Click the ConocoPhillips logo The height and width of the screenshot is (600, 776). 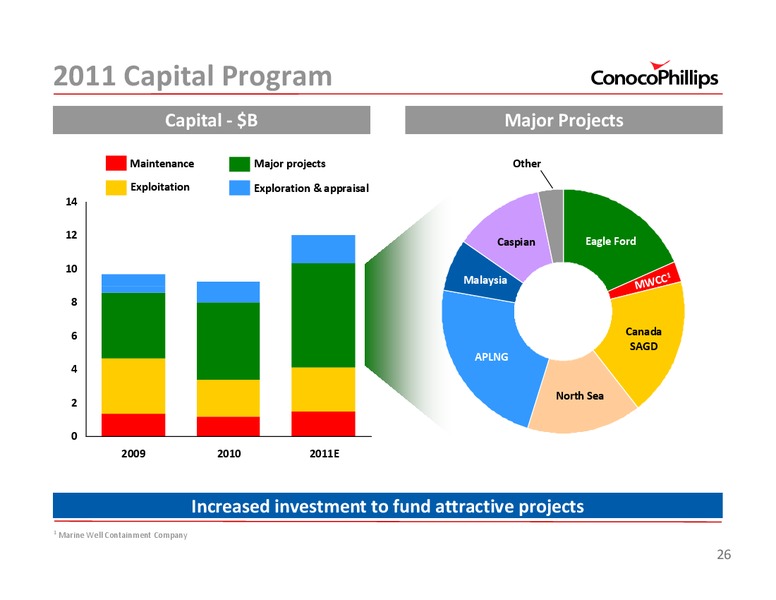(x=654, y=74)
